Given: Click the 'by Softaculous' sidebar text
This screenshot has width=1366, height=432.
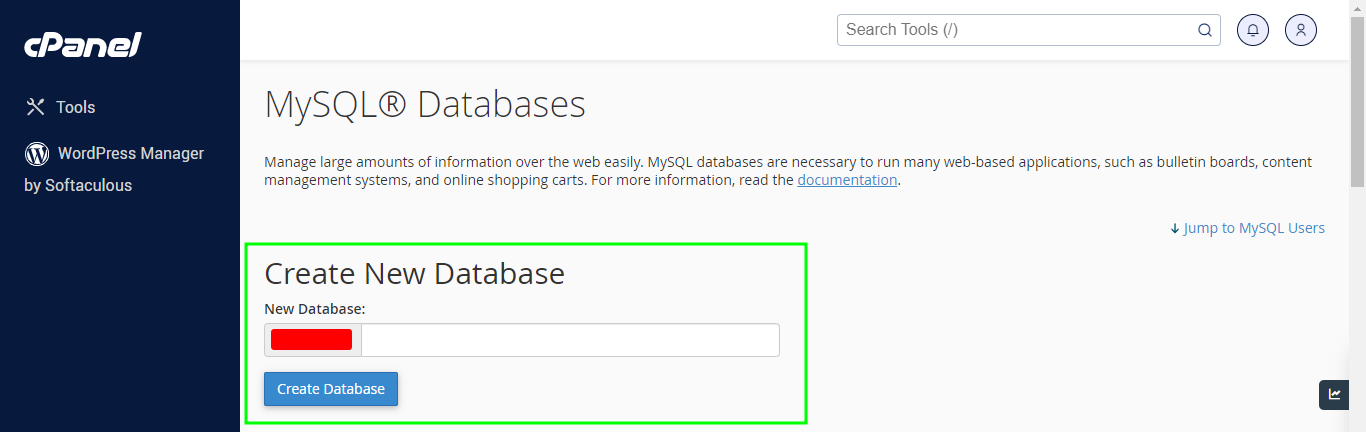Looking at the screenshot, I should click(78, 185).
